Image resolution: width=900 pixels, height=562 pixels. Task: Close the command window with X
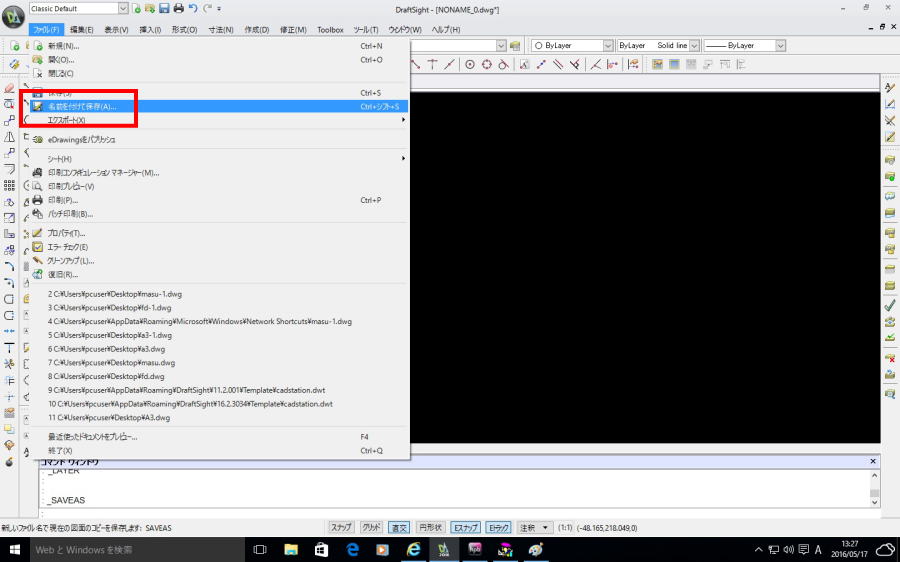coord(873,461)
